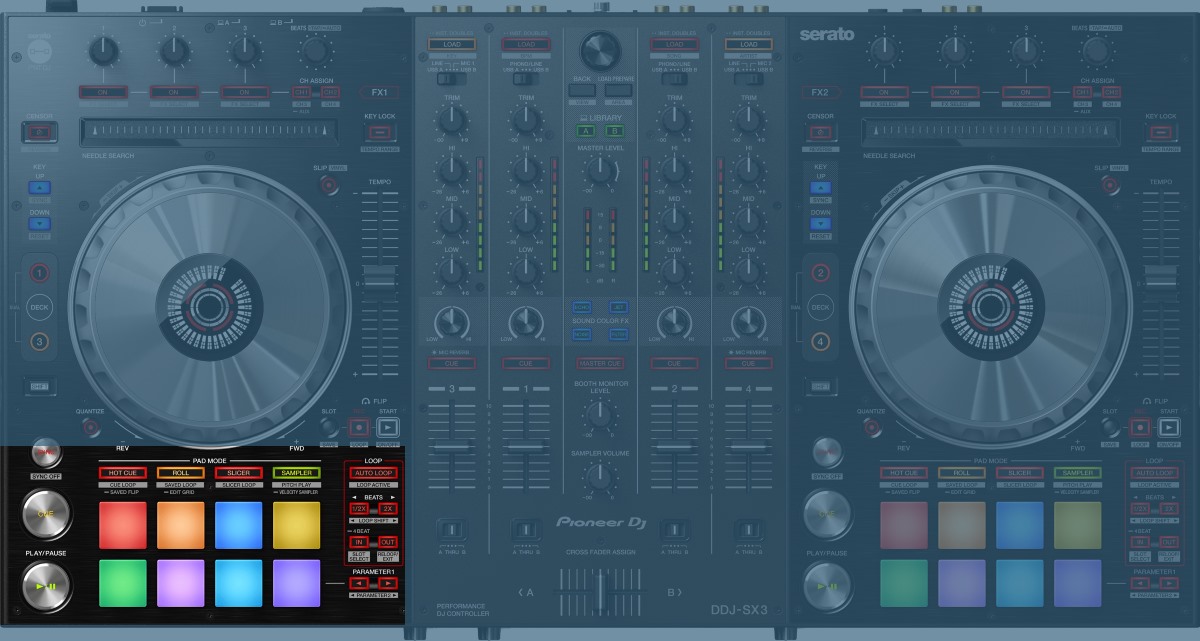Toggle FX1 CH ASSIGN CH1 button
The width and height of the screenshot is (1200, 641).
(301, 92)
